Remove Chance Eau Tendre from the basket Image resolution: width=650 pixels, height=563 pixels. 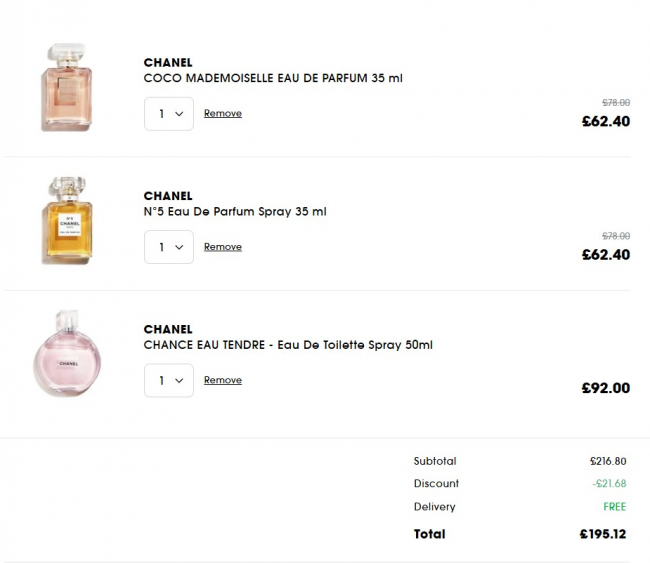(223, 380)
